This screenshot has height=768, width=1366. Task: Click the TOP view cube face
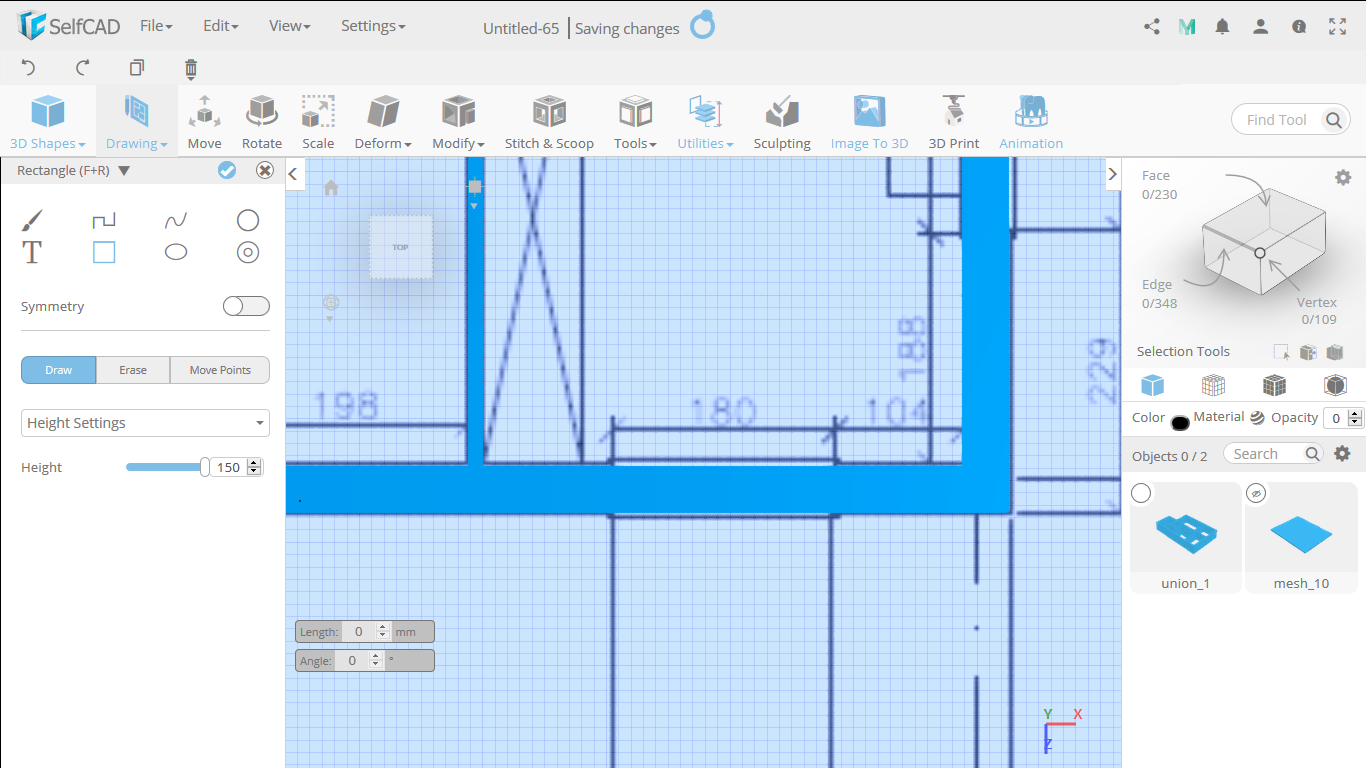point(401,247)
